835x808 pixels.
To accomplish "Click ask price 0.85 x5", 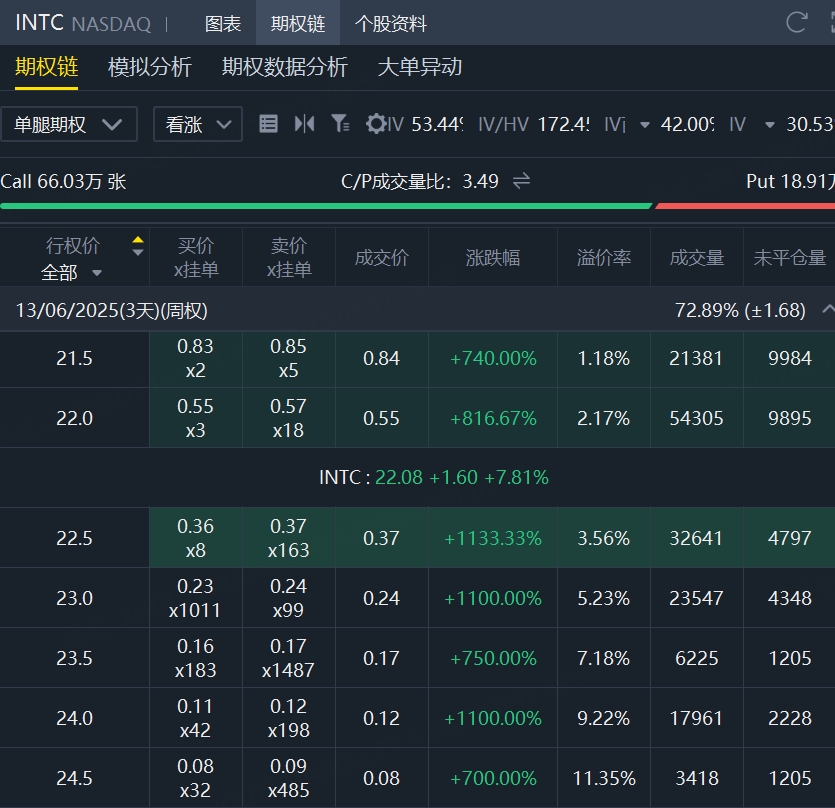I will pos(289,358).
